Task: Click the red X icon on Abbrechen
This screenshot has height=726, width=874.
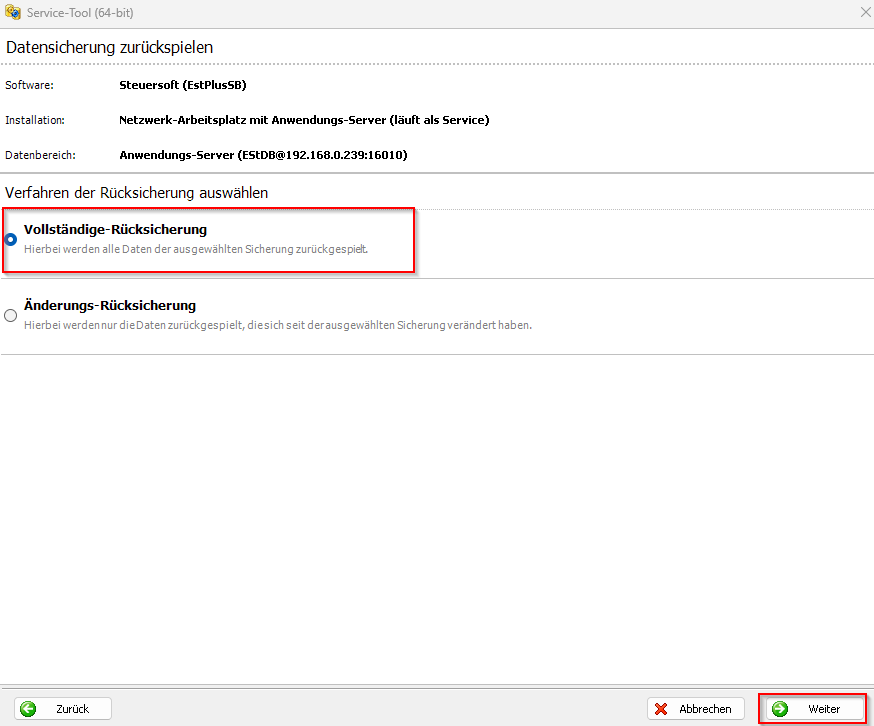Action: tap(661, 709)
